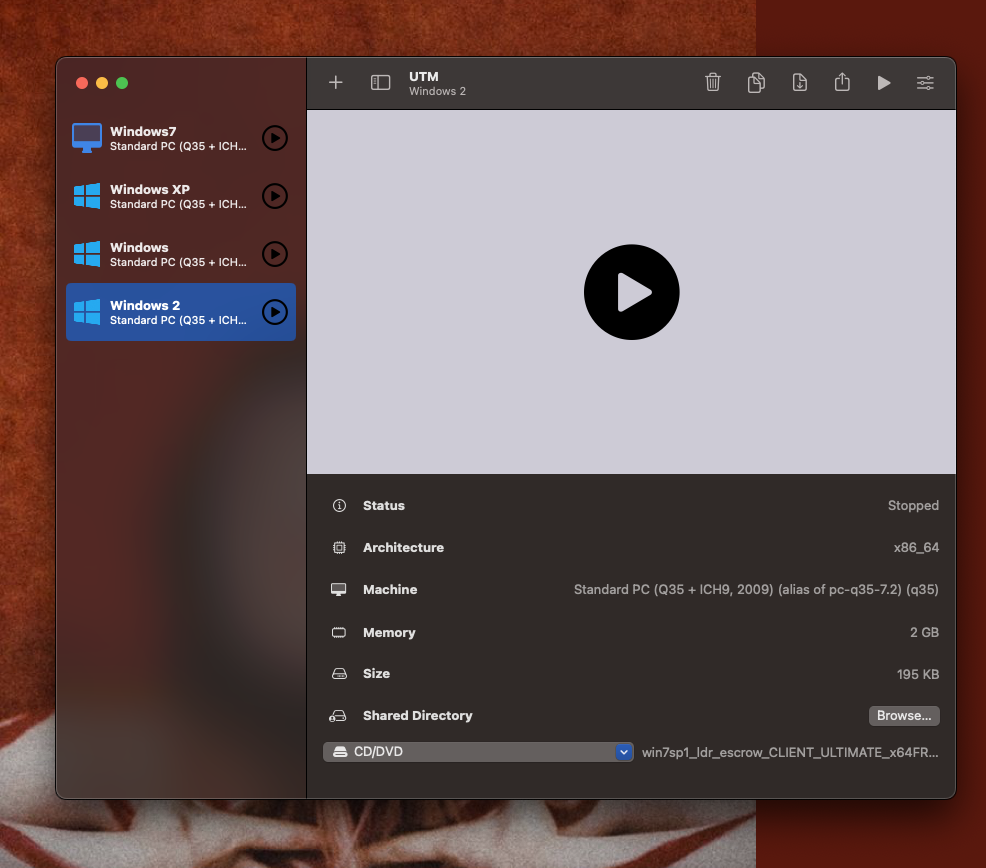Delete the VM with the trash icon
The height and width of the screenshot is (868, 986).
[x=712, y=82]
